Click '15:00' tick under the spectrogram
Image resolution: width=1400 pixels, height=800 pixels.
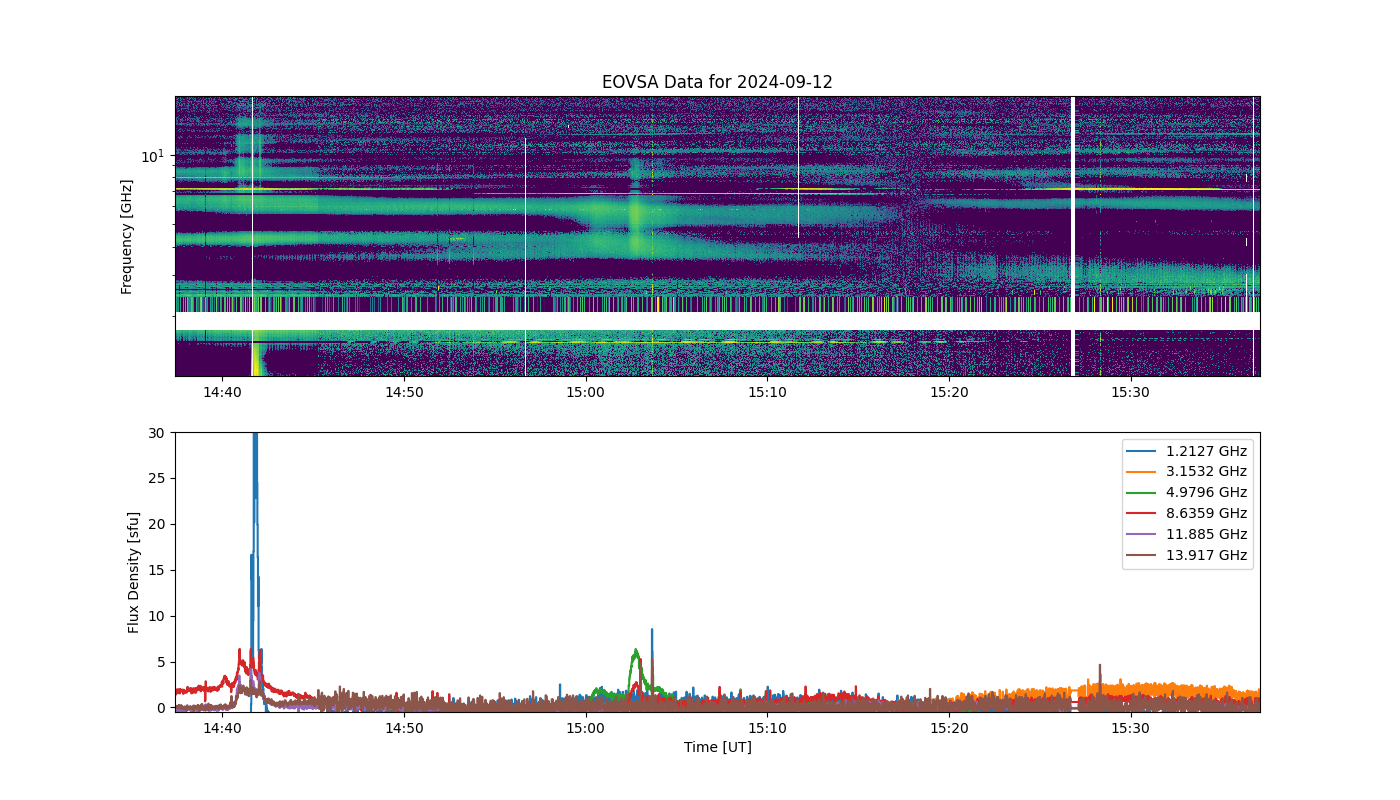click(x=585, y=393)
